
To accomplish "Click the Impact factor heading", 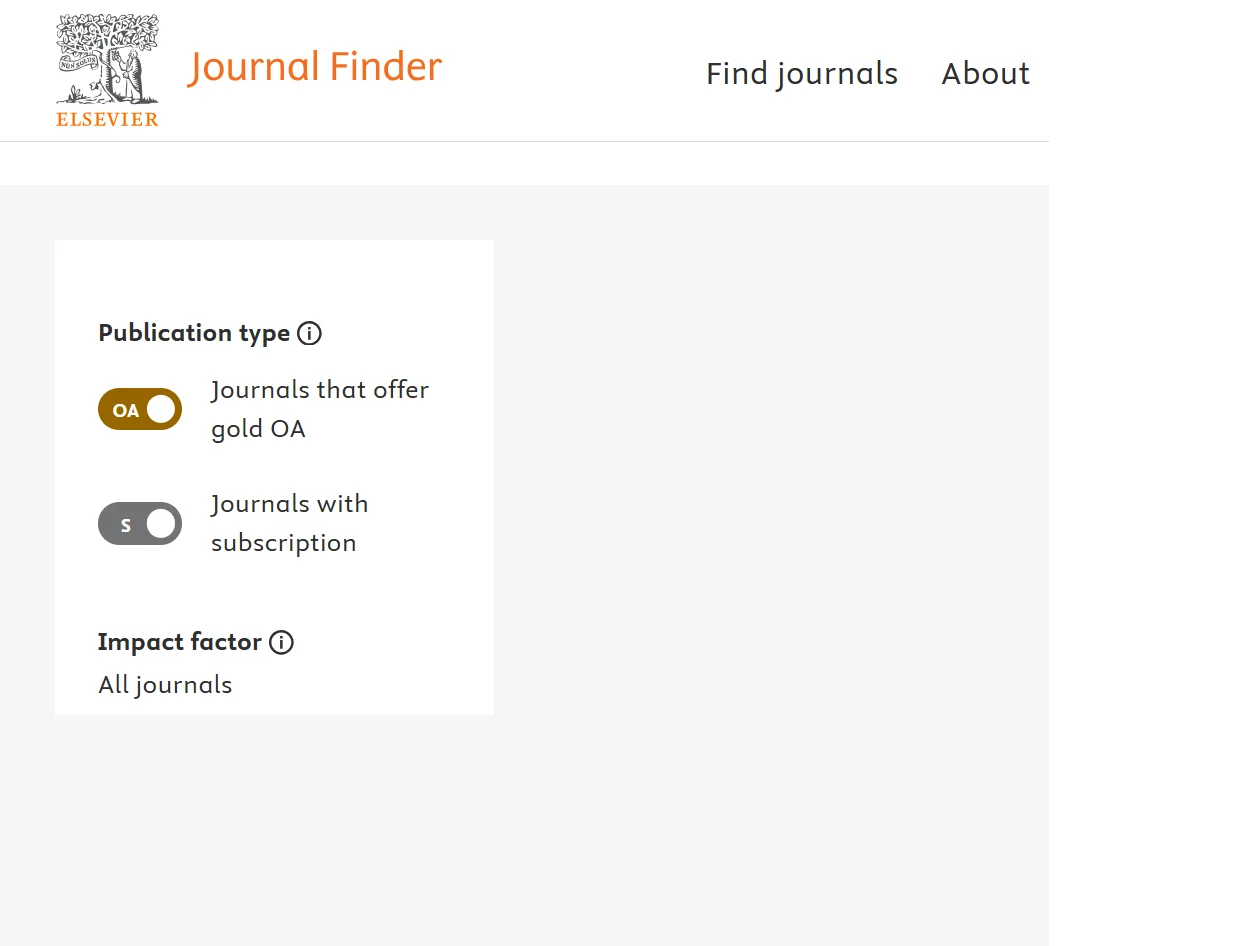I will (x=180, y=642).
